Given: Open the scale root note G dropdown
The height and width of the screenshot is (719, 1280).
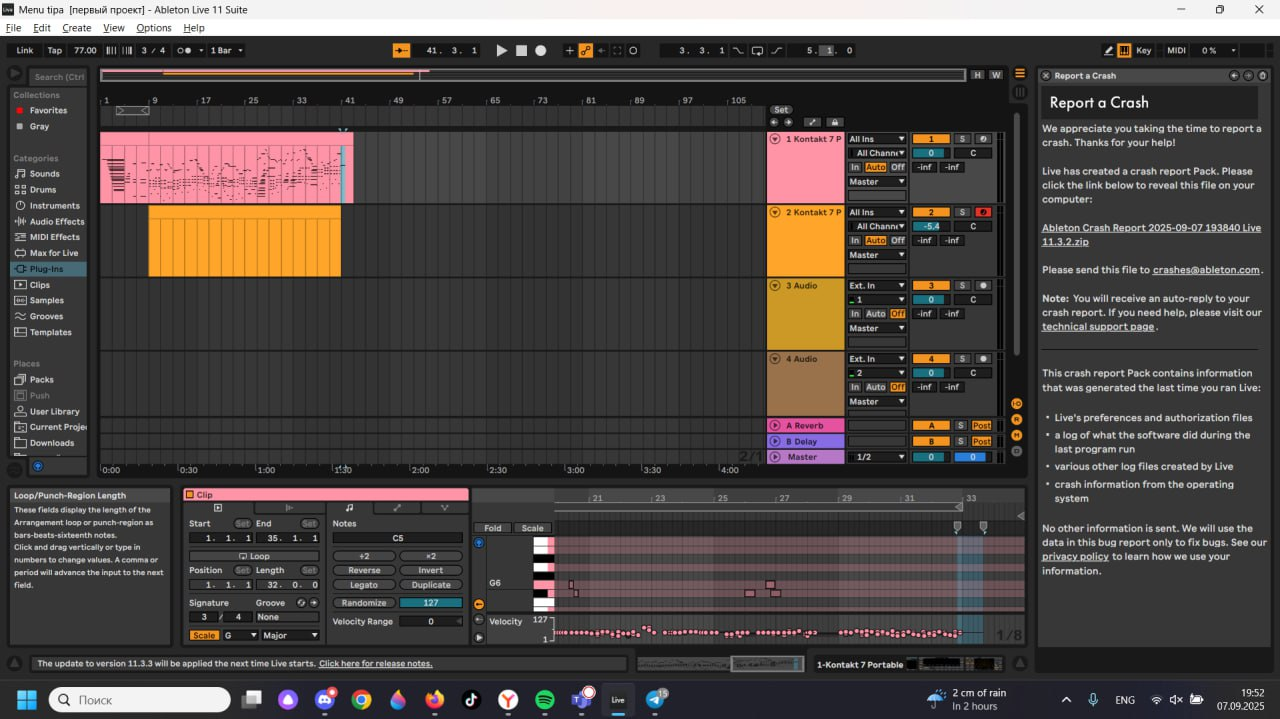Looking at the screenshot, I should click(x=240, y=636).
